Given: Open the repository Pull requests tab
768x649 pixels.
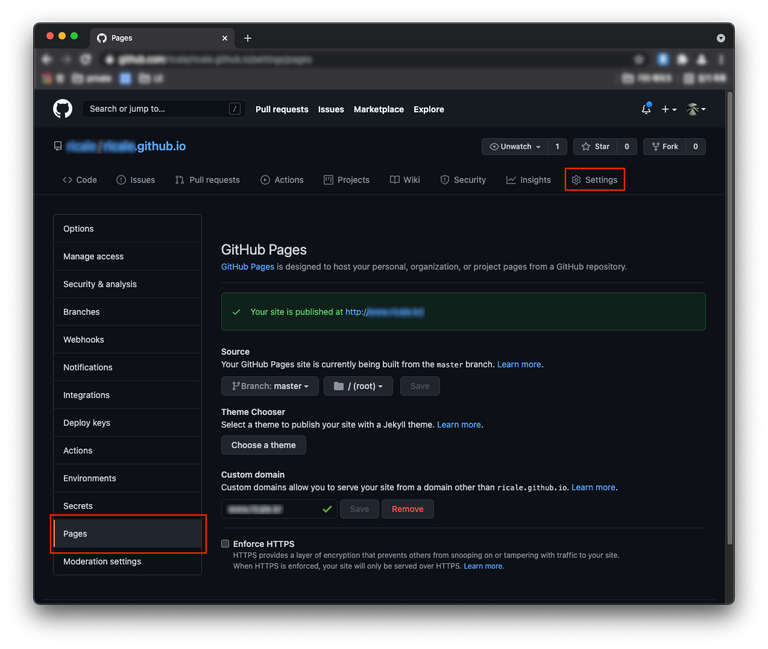Looking at the screenshot, I should pyautogui.click(x=208, y=180).
